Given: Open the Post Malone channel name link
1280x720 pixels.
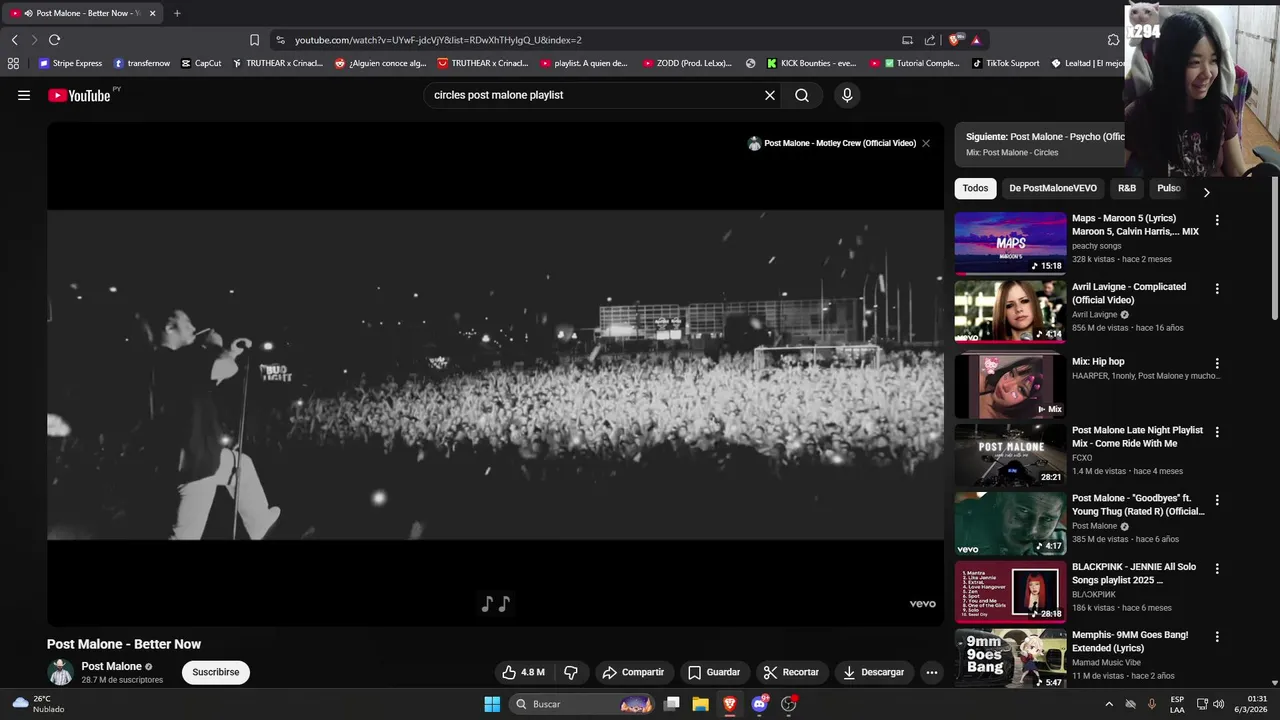Looking at the screenshot, I should tap(111, 666).
